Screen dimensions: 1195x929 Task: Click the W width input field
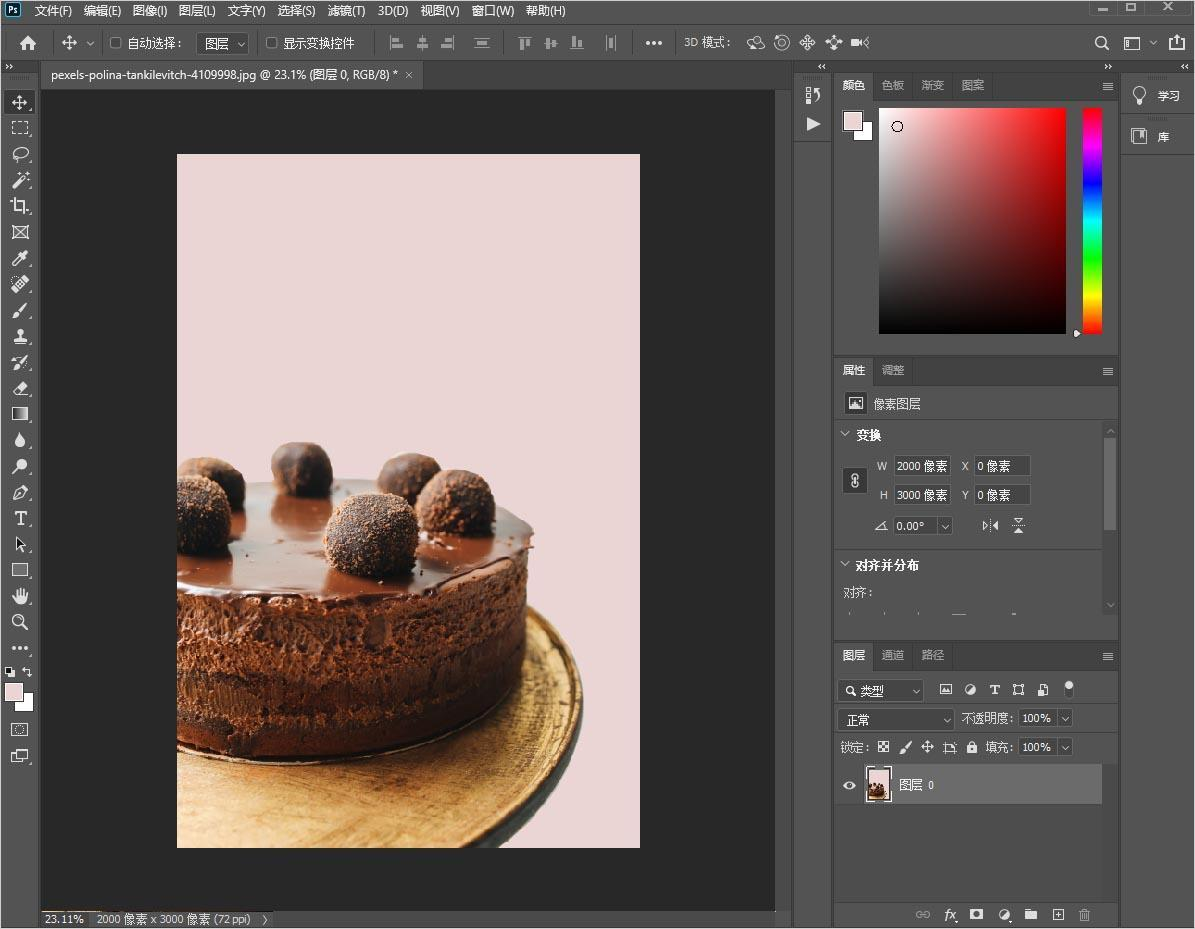(x=921, y=466)
